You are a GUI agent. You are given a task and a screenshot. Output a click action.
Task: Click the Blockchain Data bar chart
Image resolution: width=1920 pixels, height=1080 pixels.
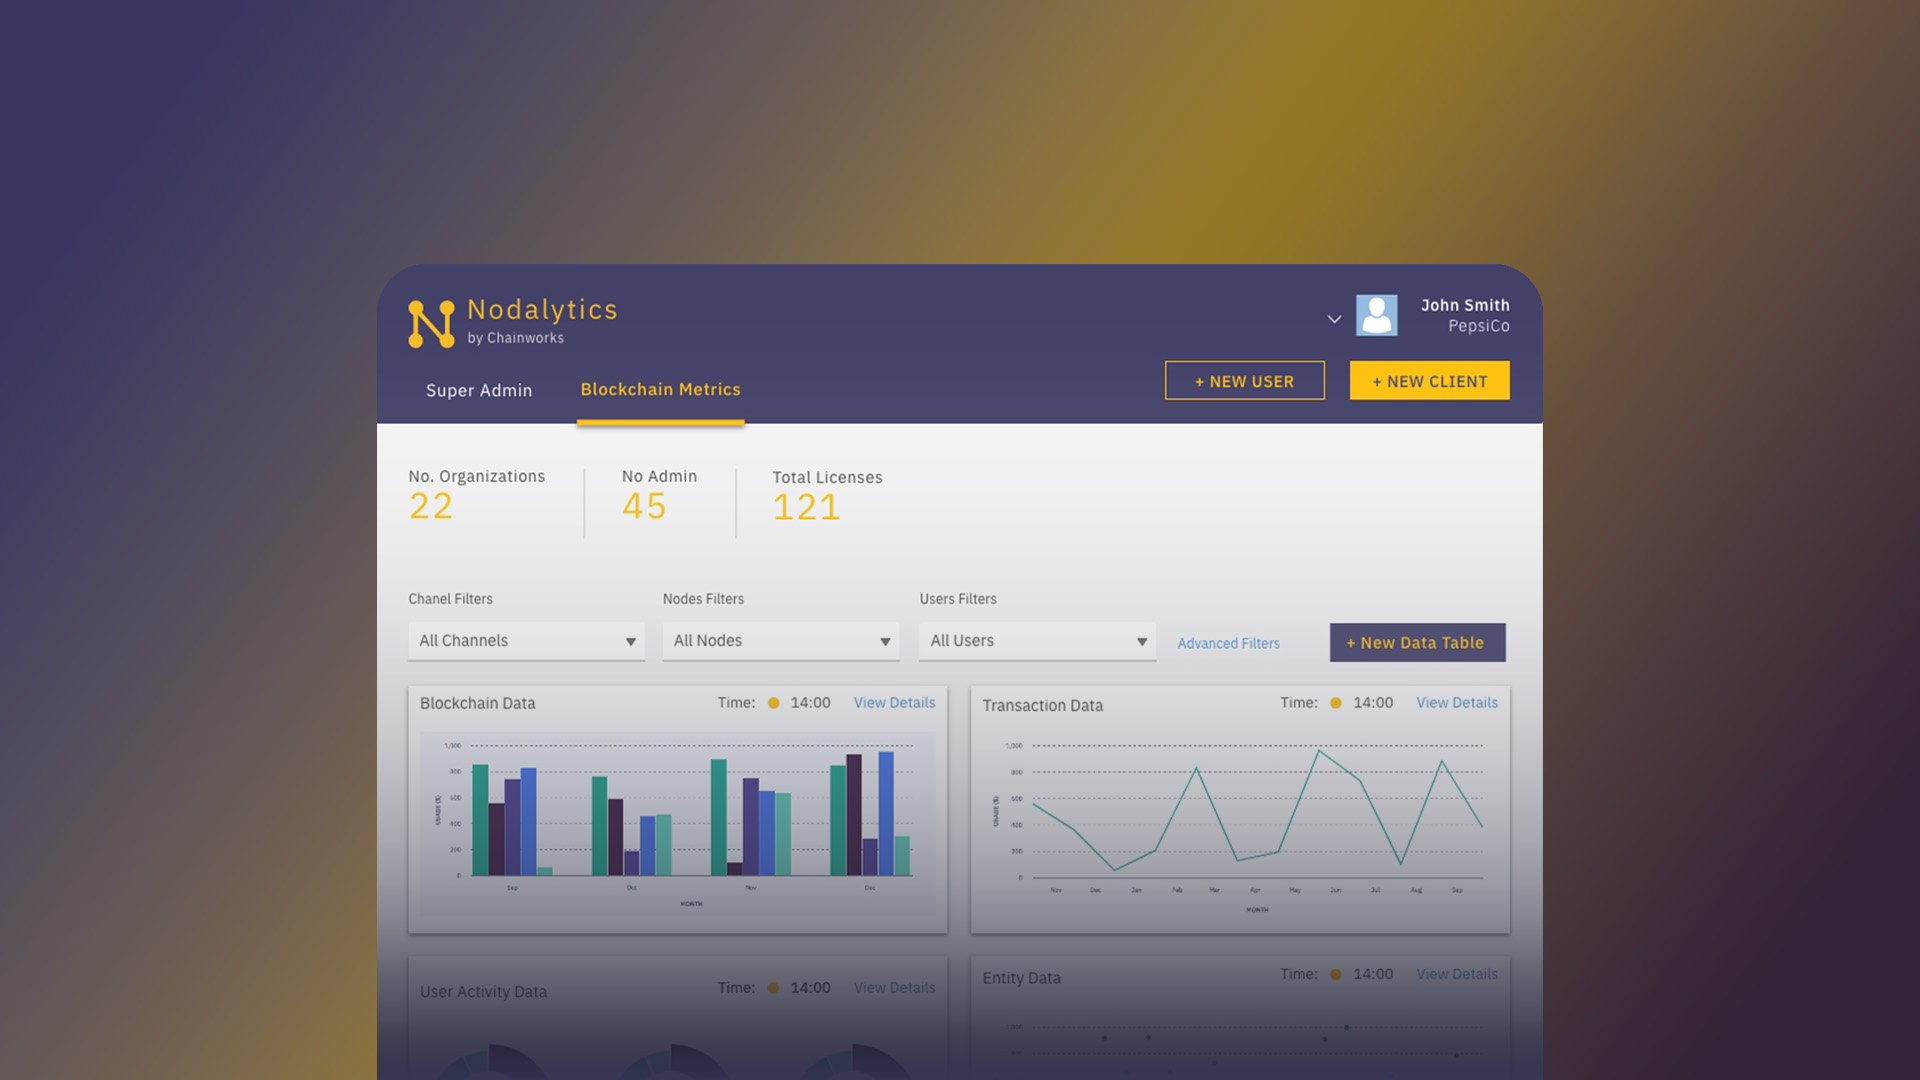[x=678, y=823]
